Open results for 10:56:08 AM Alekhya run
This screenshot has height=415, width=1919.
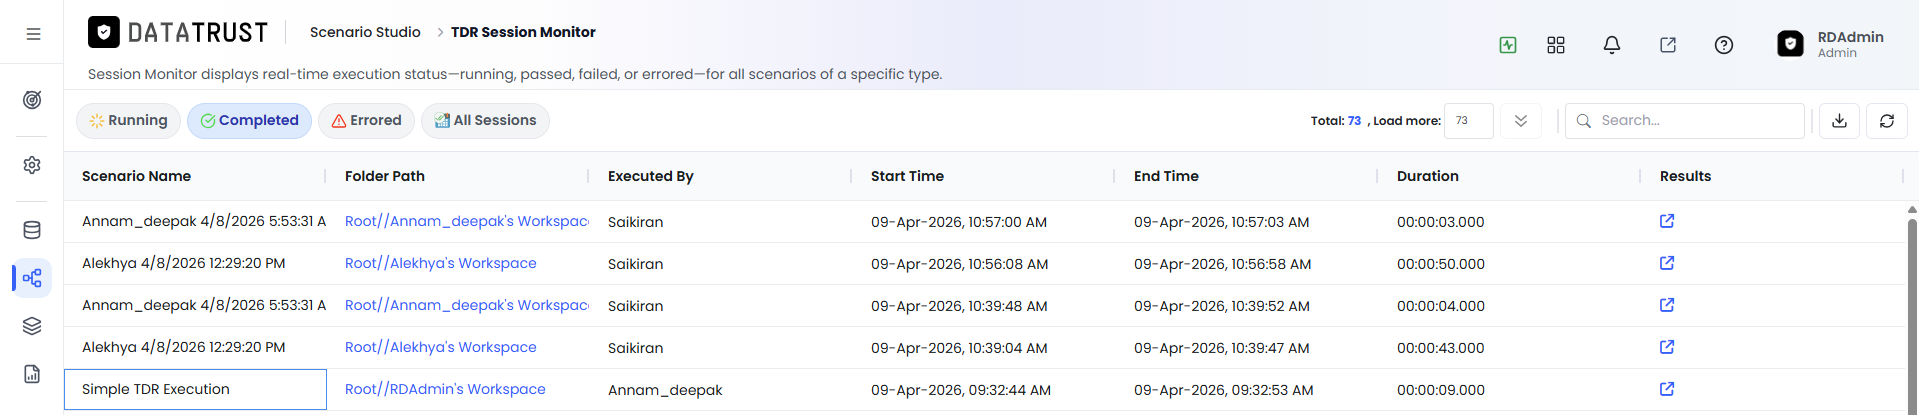[1667, 263]
